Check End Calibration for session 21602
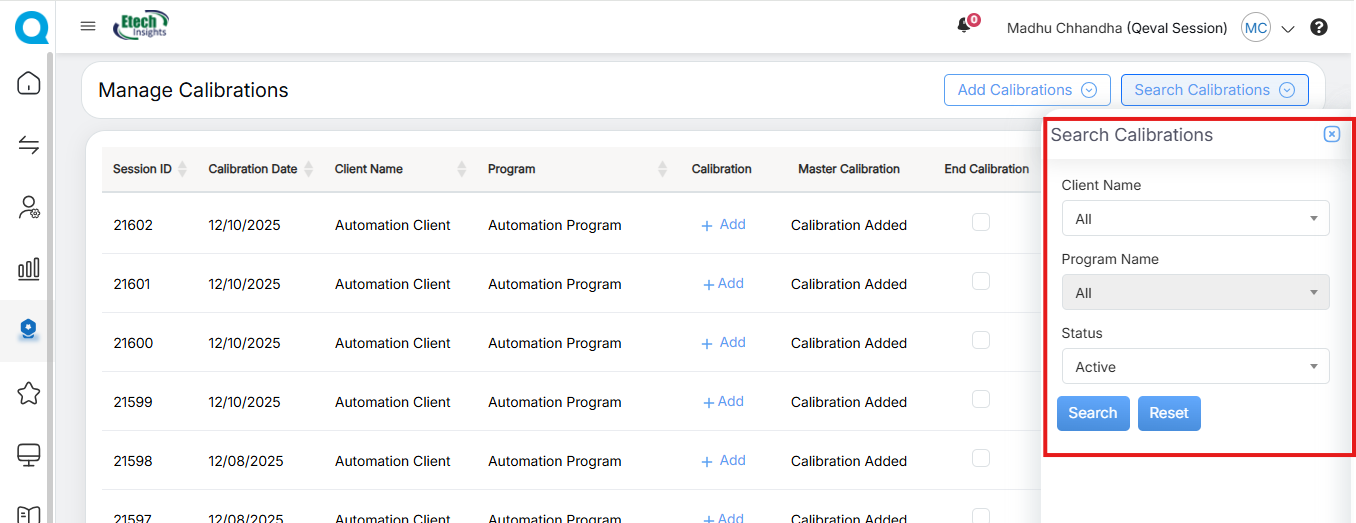This screenshot has height=523, width=1356. point(981,222)
